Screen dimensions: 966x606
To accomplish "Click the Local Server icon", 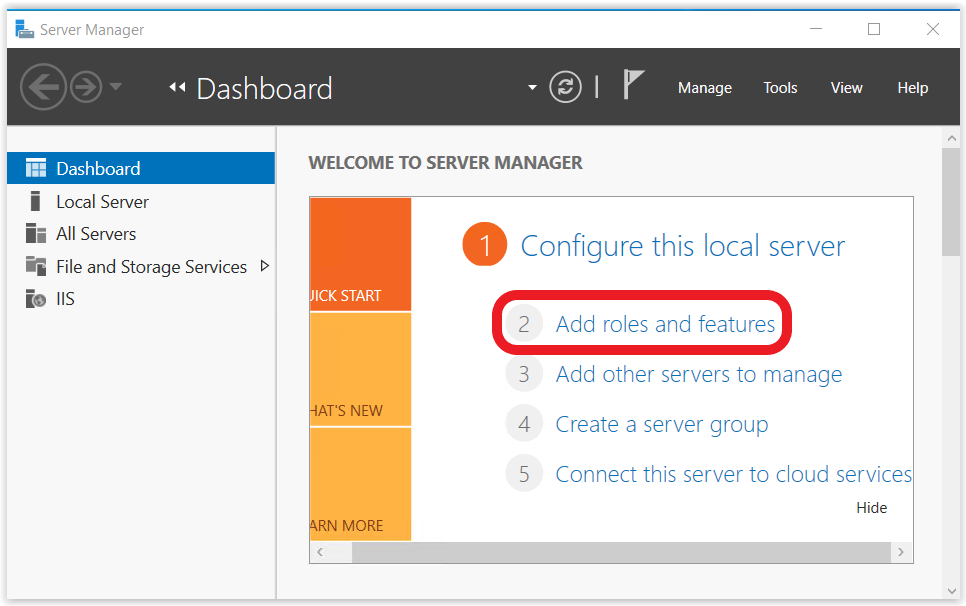I will [x=35, y=201].
